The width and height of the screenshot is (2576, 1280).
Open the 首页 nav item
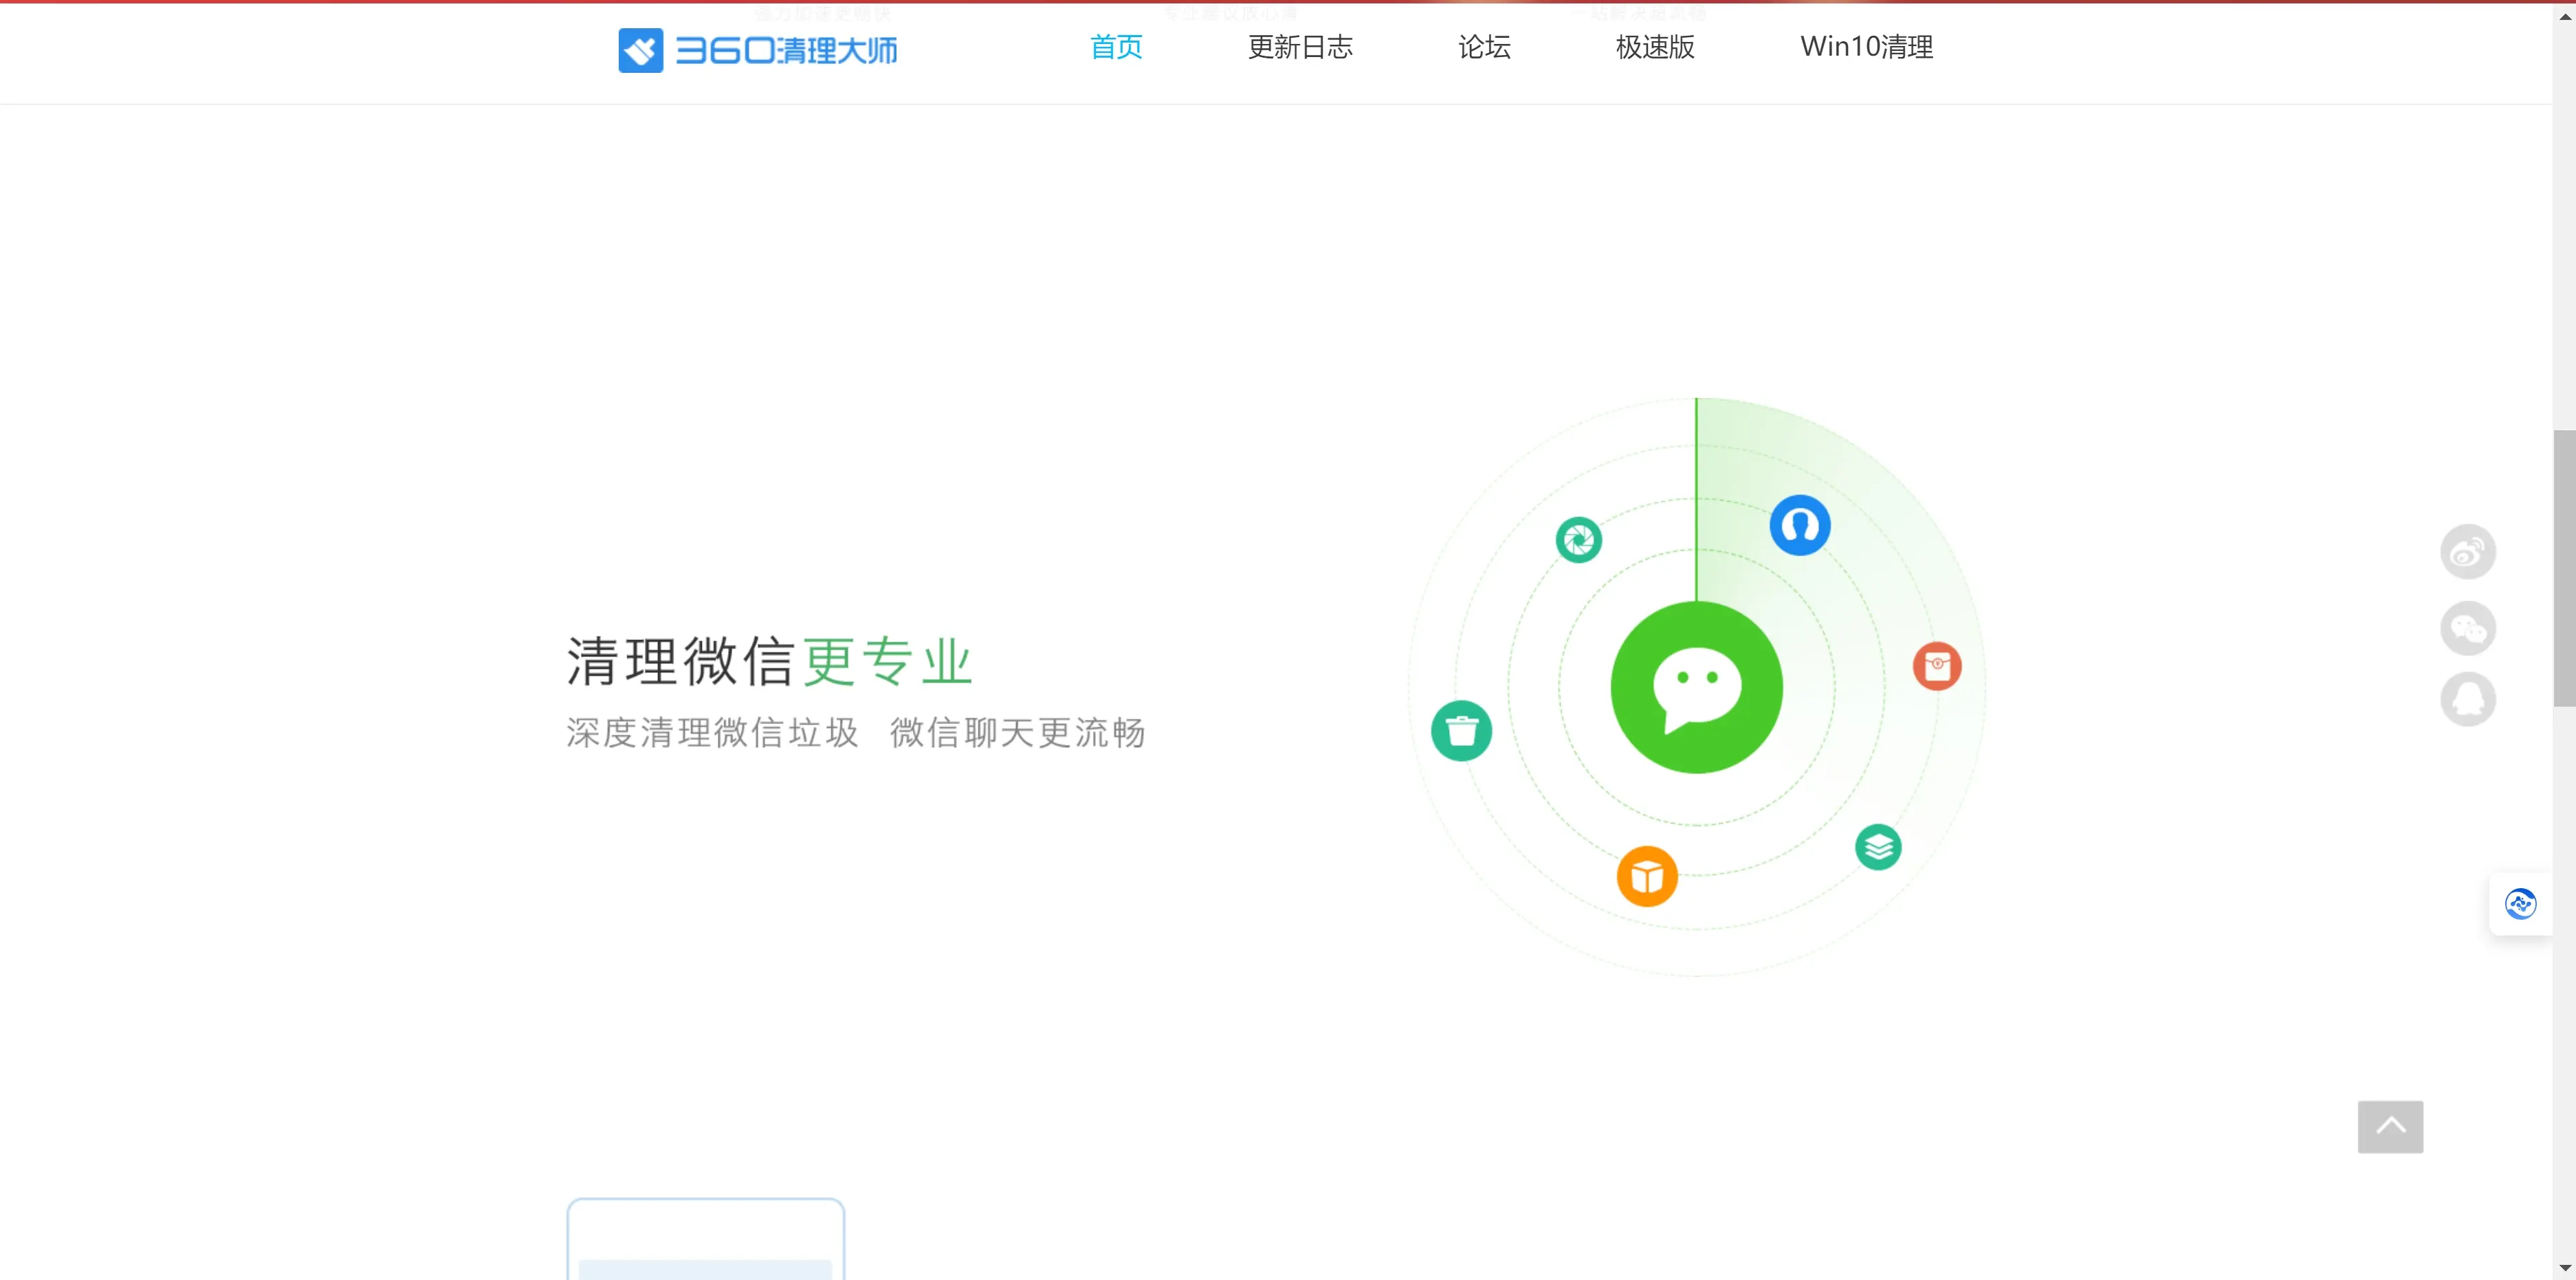(1116, 47)
